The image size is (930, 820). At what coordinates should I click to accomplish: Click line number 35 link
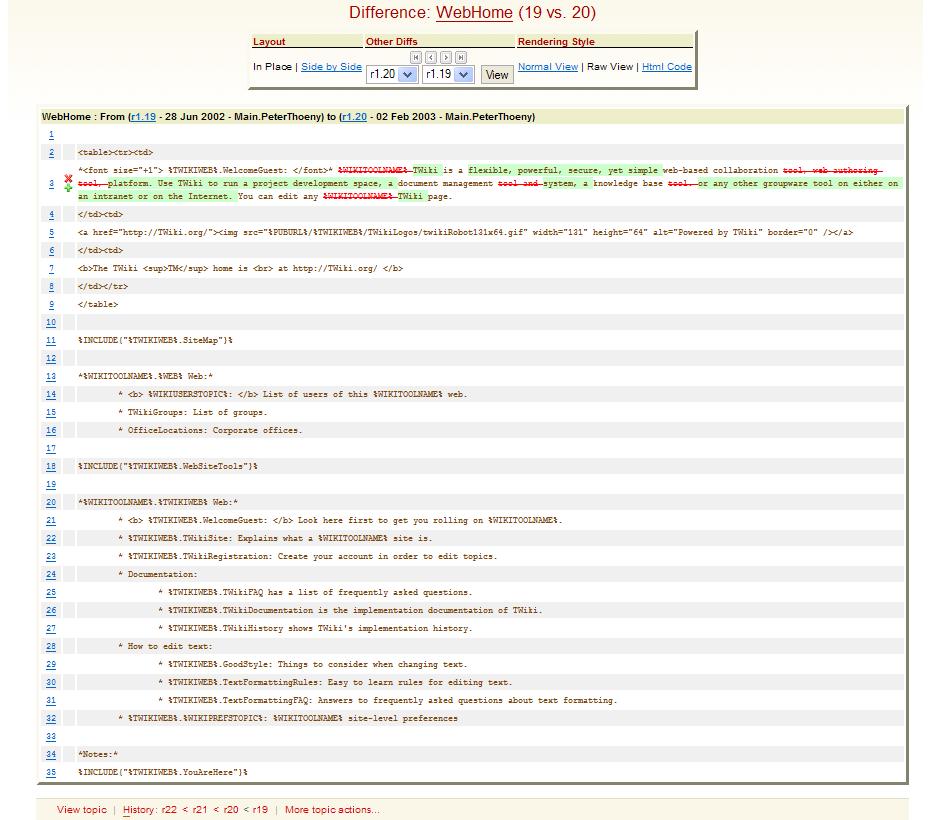point(51,772)
